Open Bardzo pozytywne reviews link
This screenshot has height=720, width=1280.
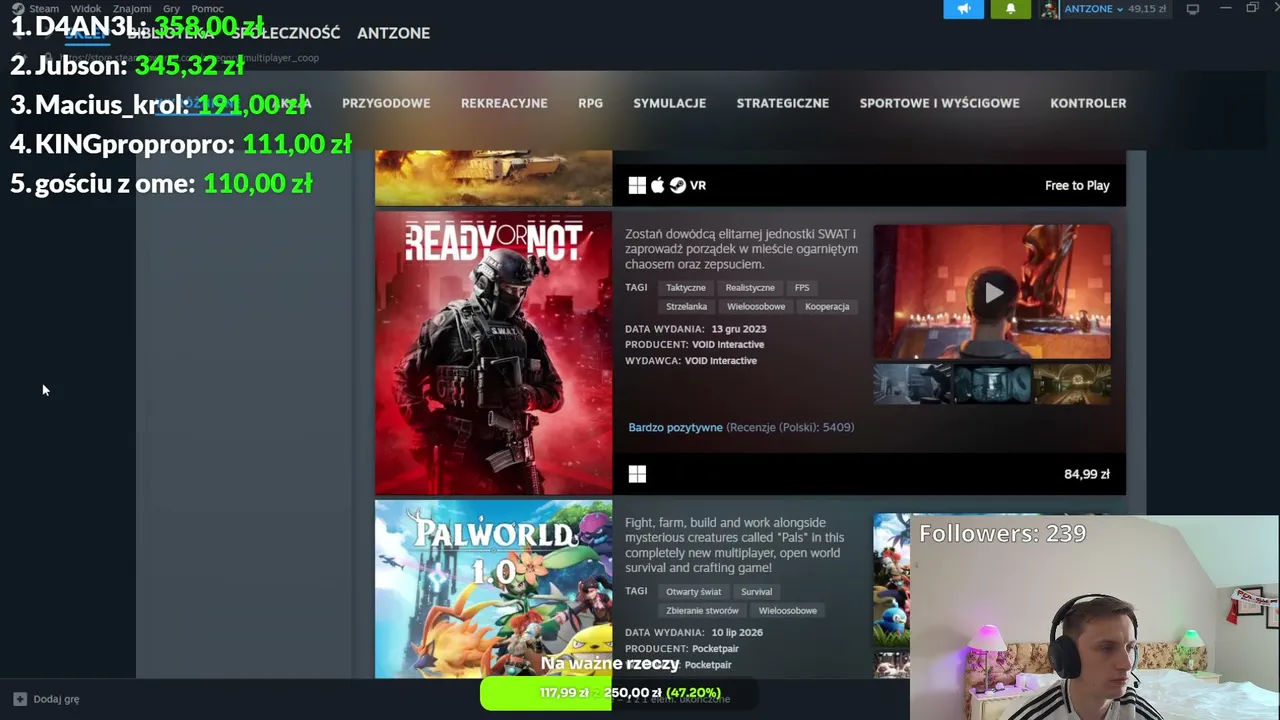[675, 427]
